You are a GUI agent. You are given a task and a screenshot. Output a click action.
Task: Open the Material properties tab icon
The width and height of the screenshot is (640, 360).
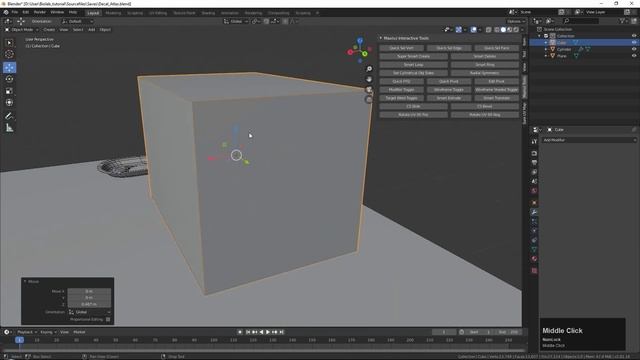coord(534,259)
